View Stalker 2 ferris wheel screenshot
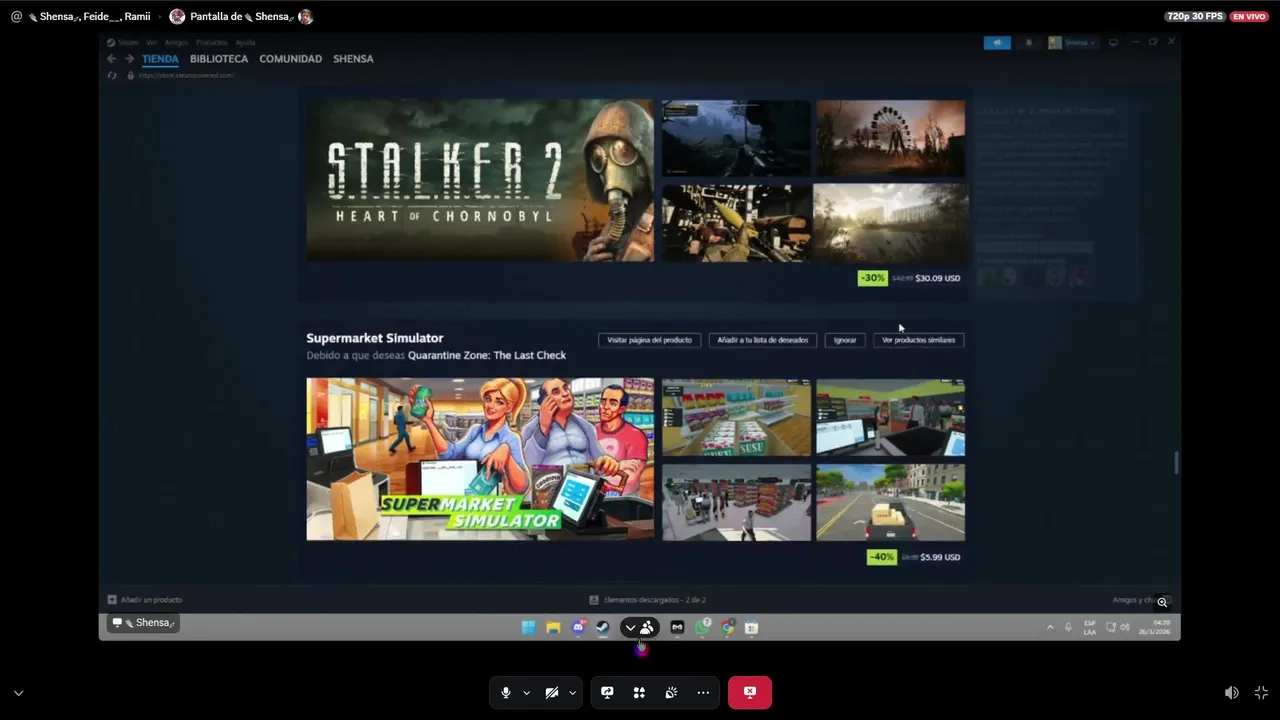This screenshot has height=720, width=1280. [890, 138]
